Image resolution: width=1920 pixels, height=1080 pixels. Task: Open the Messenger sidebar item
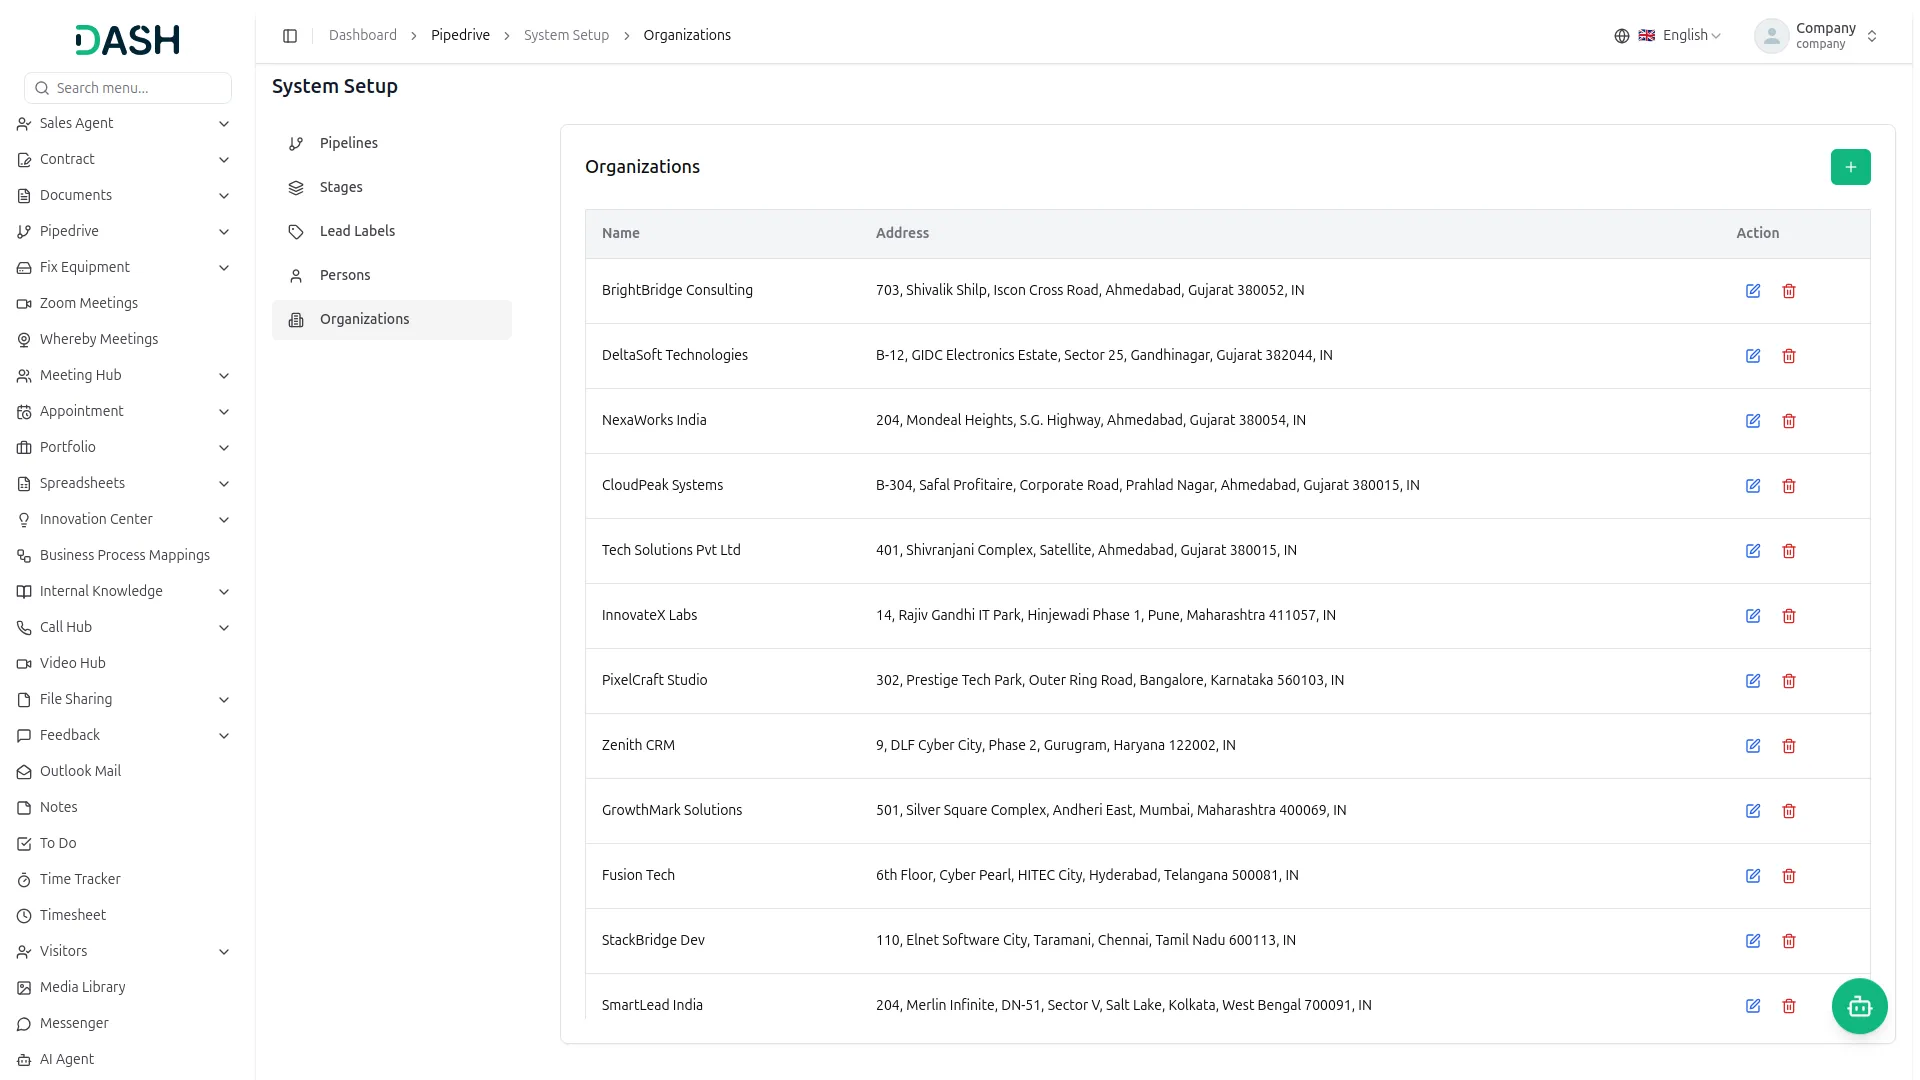(x=124, y=1023)
